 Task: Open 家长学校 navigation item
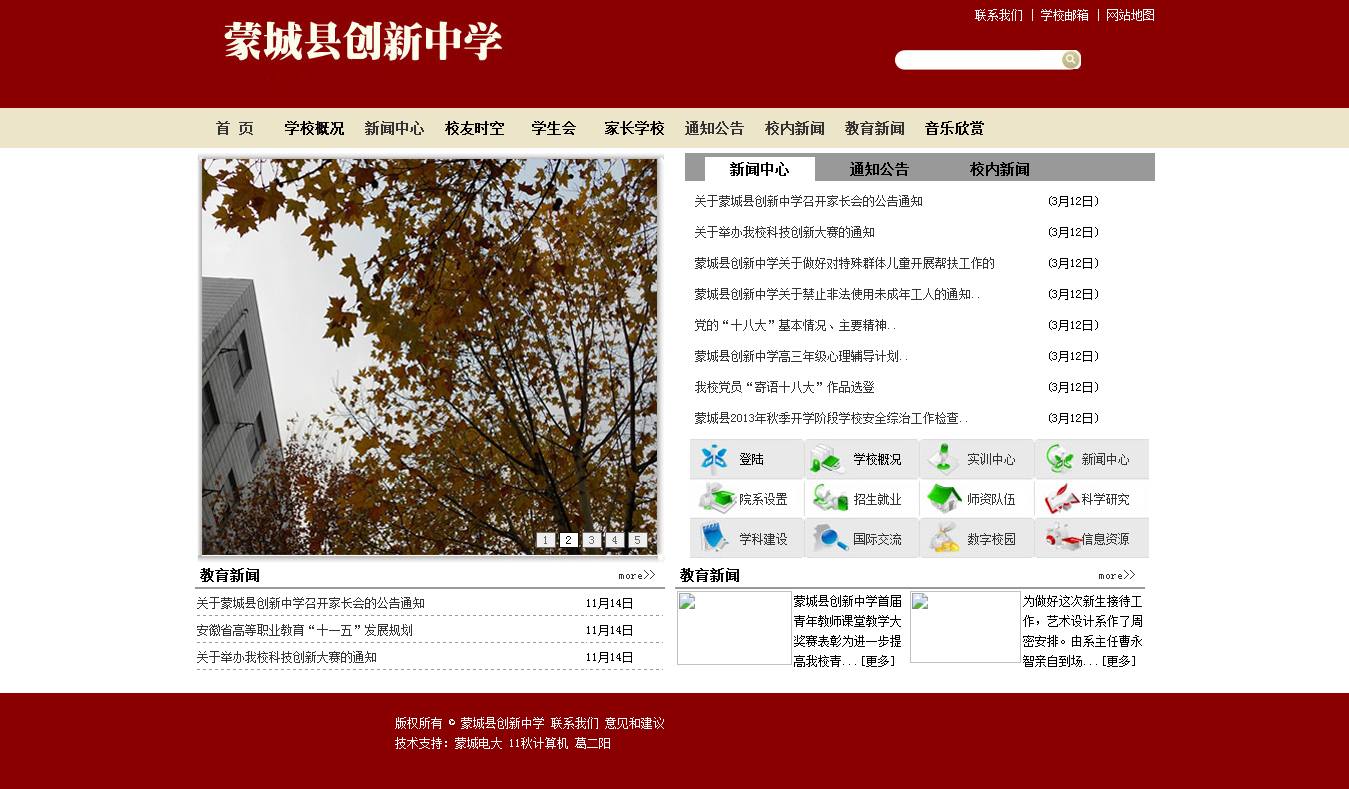point(634,128)
